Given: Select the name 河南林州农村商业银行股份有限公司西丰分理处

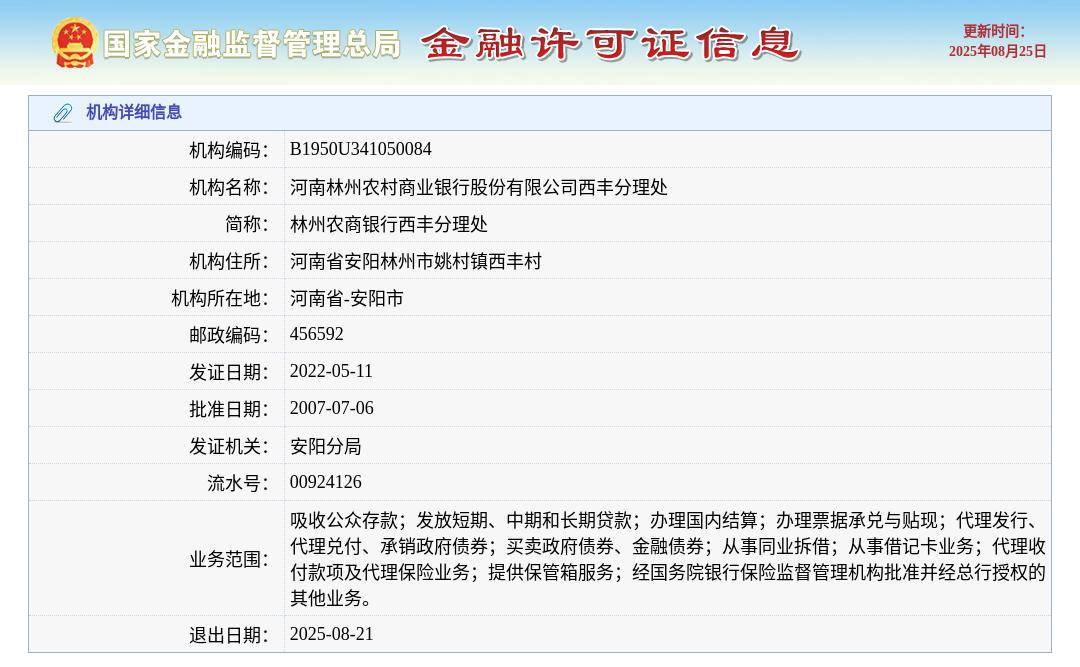Looking at the screenshot, I should click(479, 187).
